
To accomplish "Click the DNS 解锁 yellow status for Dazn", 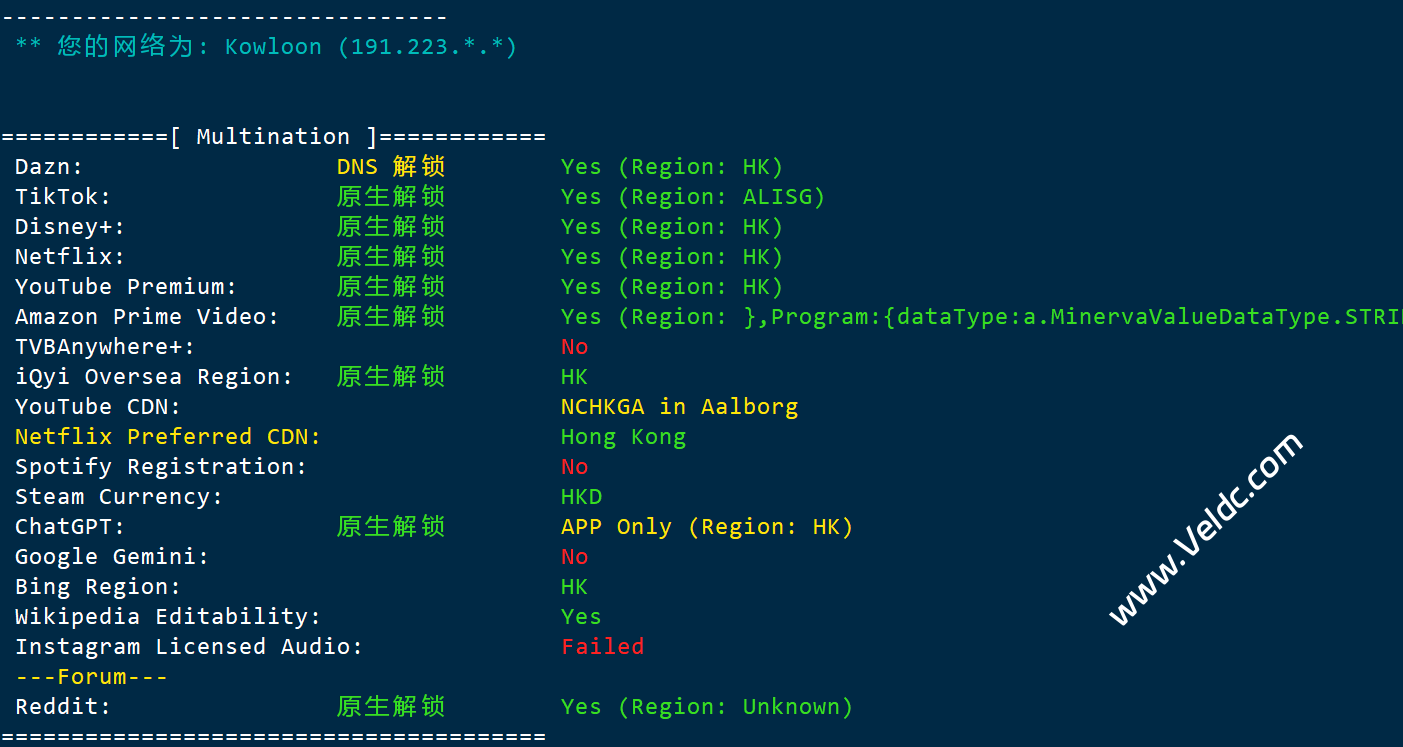I will (x=391, y=167).
